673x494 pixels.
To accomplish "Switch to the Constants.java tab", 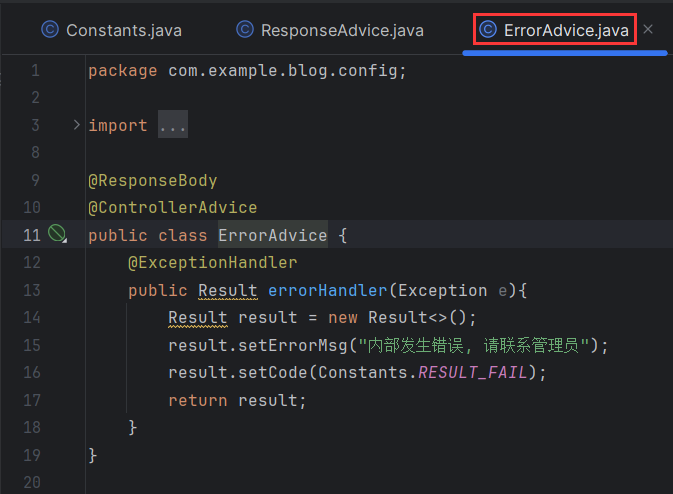I will point(112,30).
